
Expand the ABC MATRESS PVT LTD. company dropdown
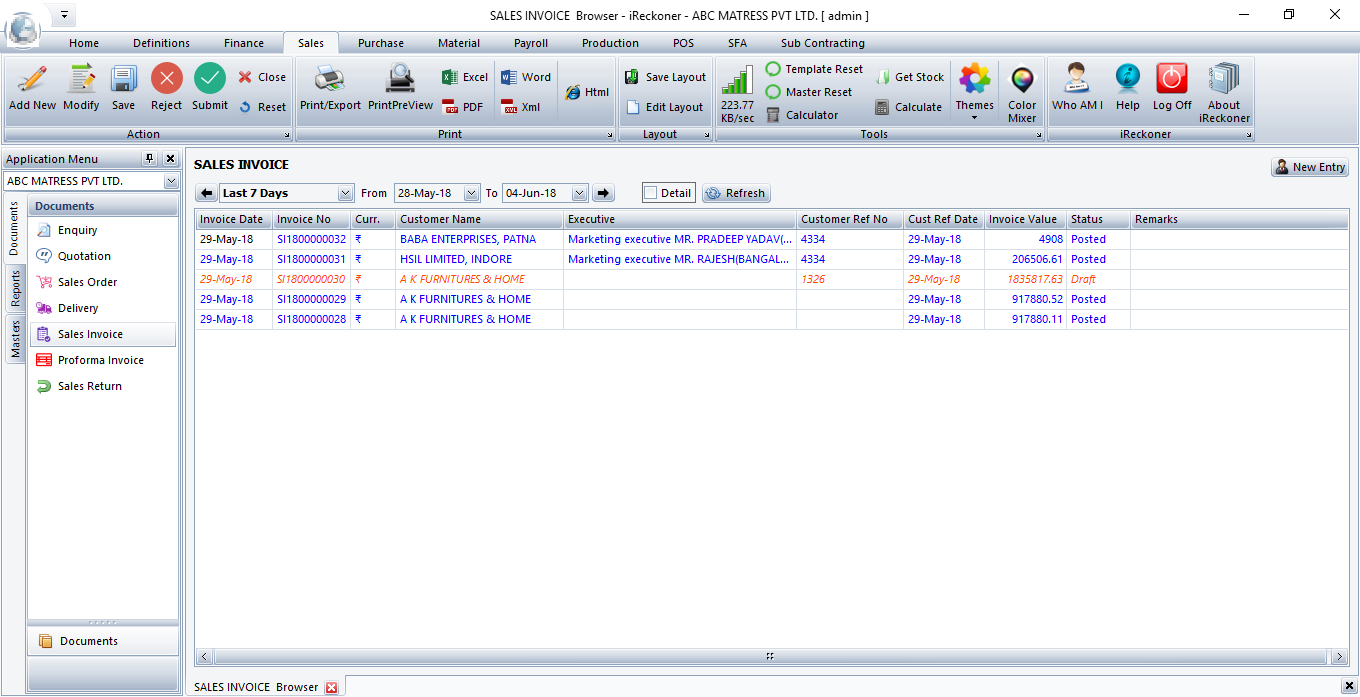click(171, 182)
